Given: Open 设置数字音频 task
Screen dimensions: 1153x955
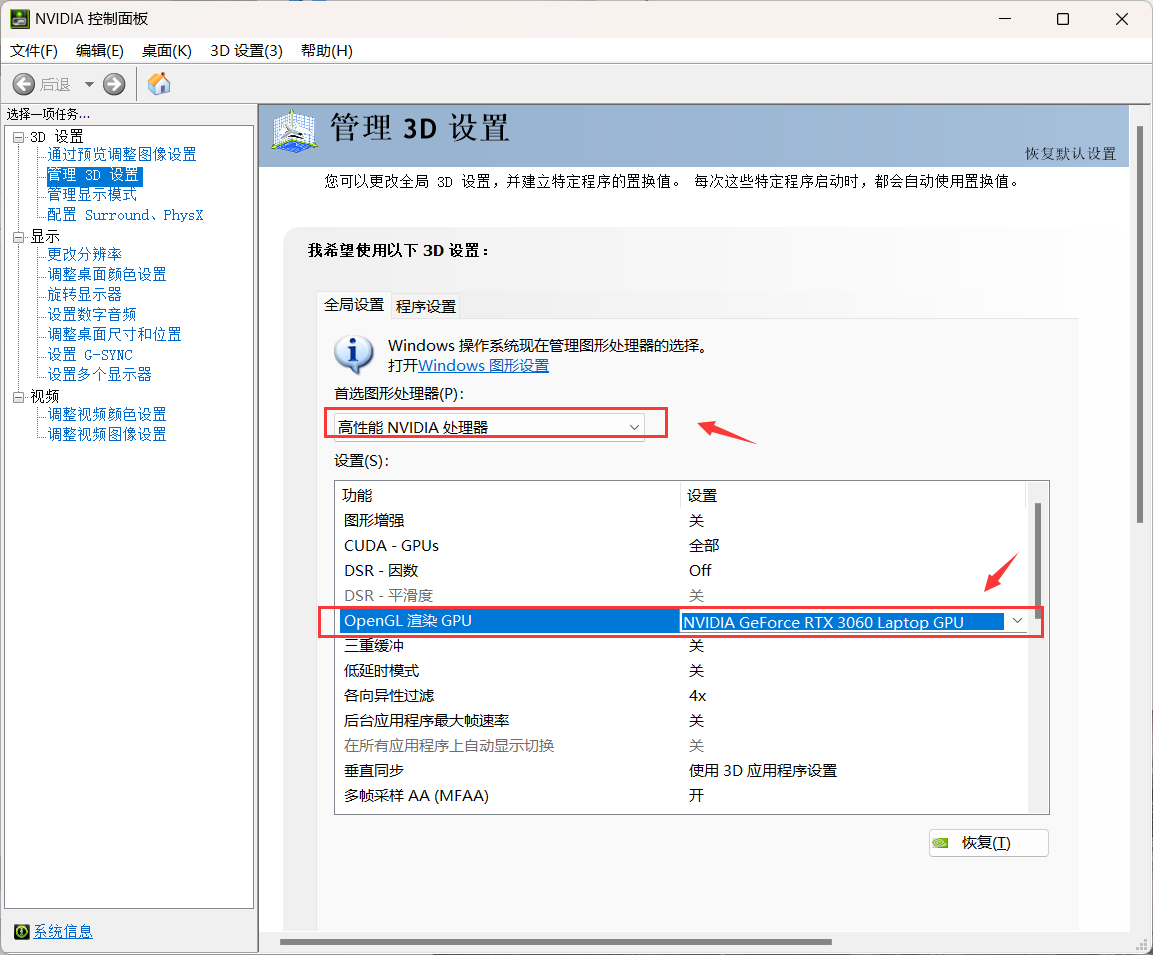Looking at the screenshot, I should (x=92, y=314).
